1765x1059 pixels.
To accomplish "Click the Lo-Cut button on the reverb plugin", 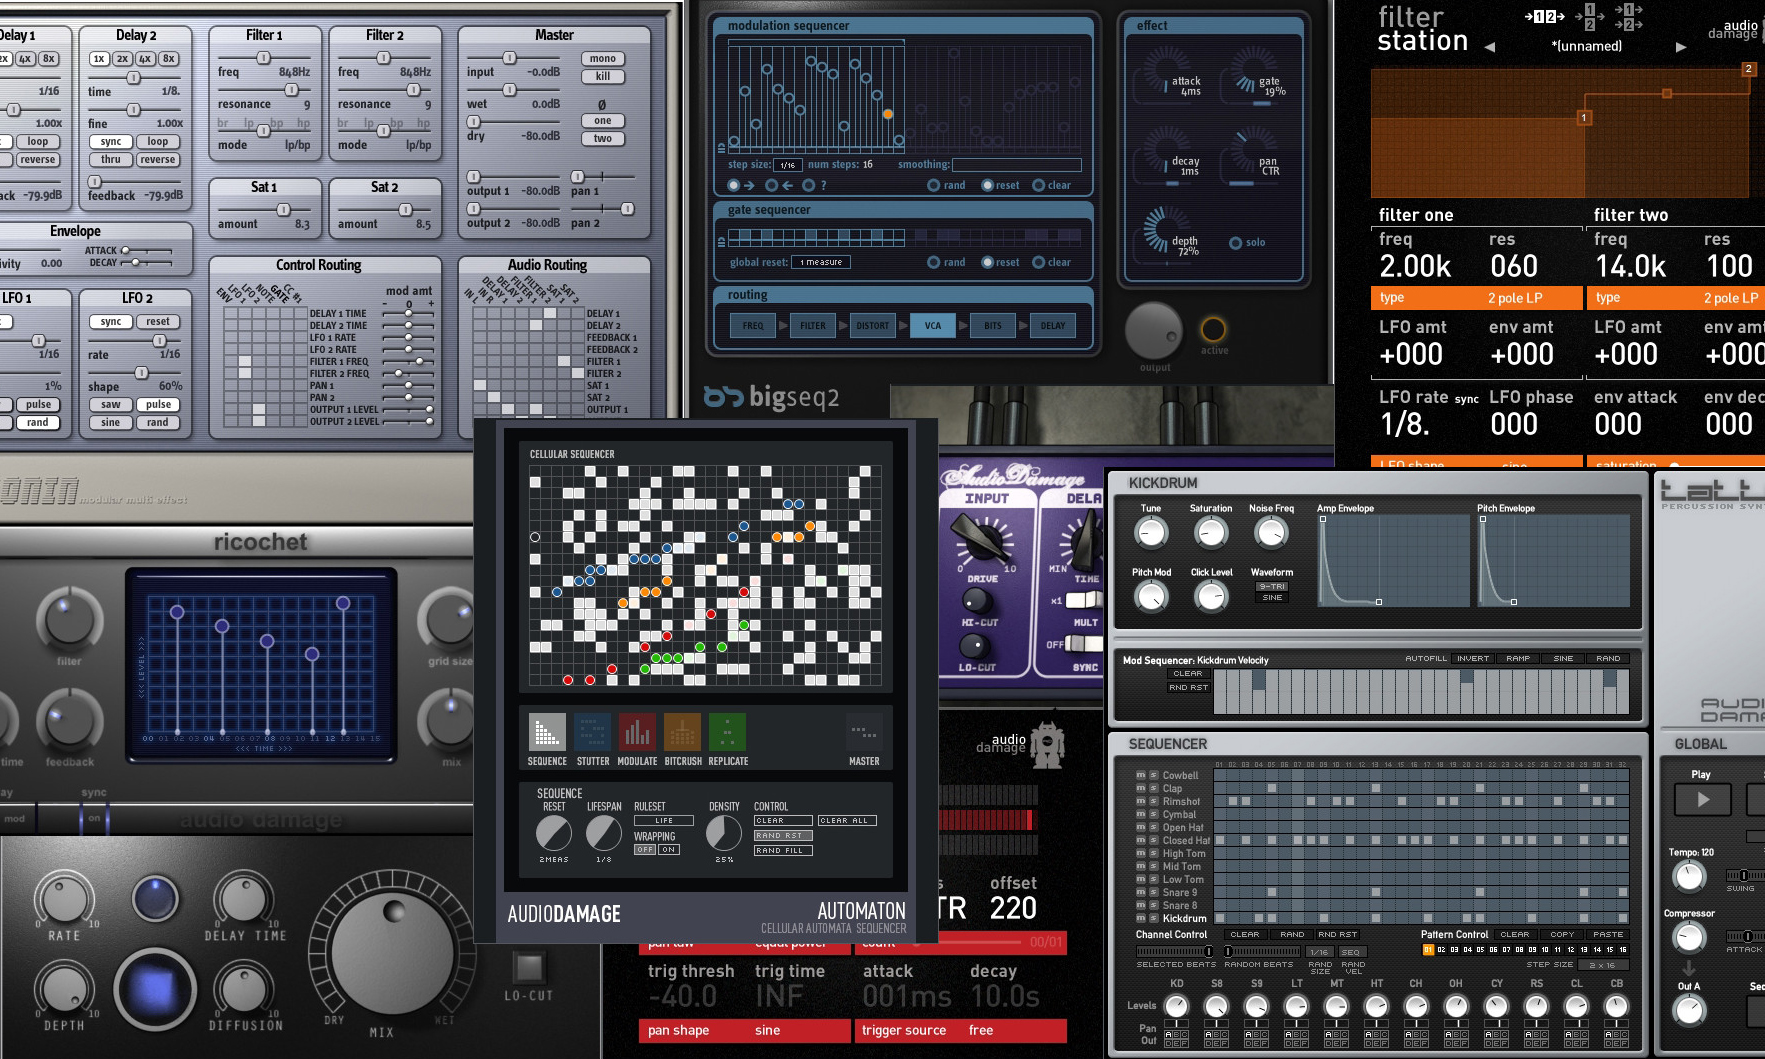I will click(529, 967).
